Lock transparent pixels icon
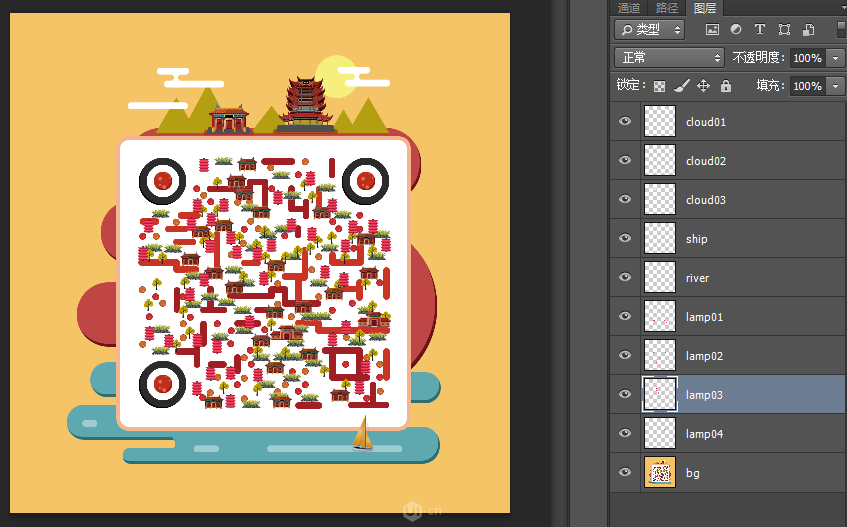The width and height of the screenshot is (847, 527). [x=659, y=86]
